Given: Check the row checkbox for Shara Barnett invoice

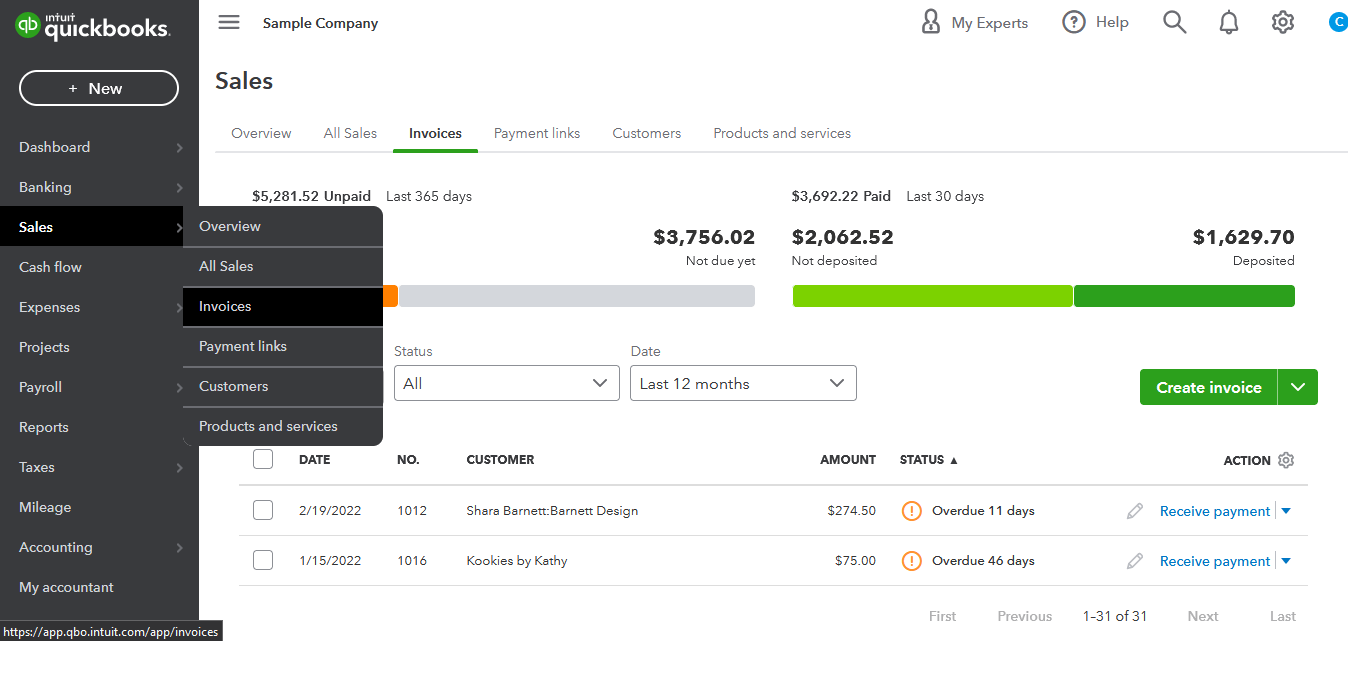Looking at the screenshot, I should point(262,510).
